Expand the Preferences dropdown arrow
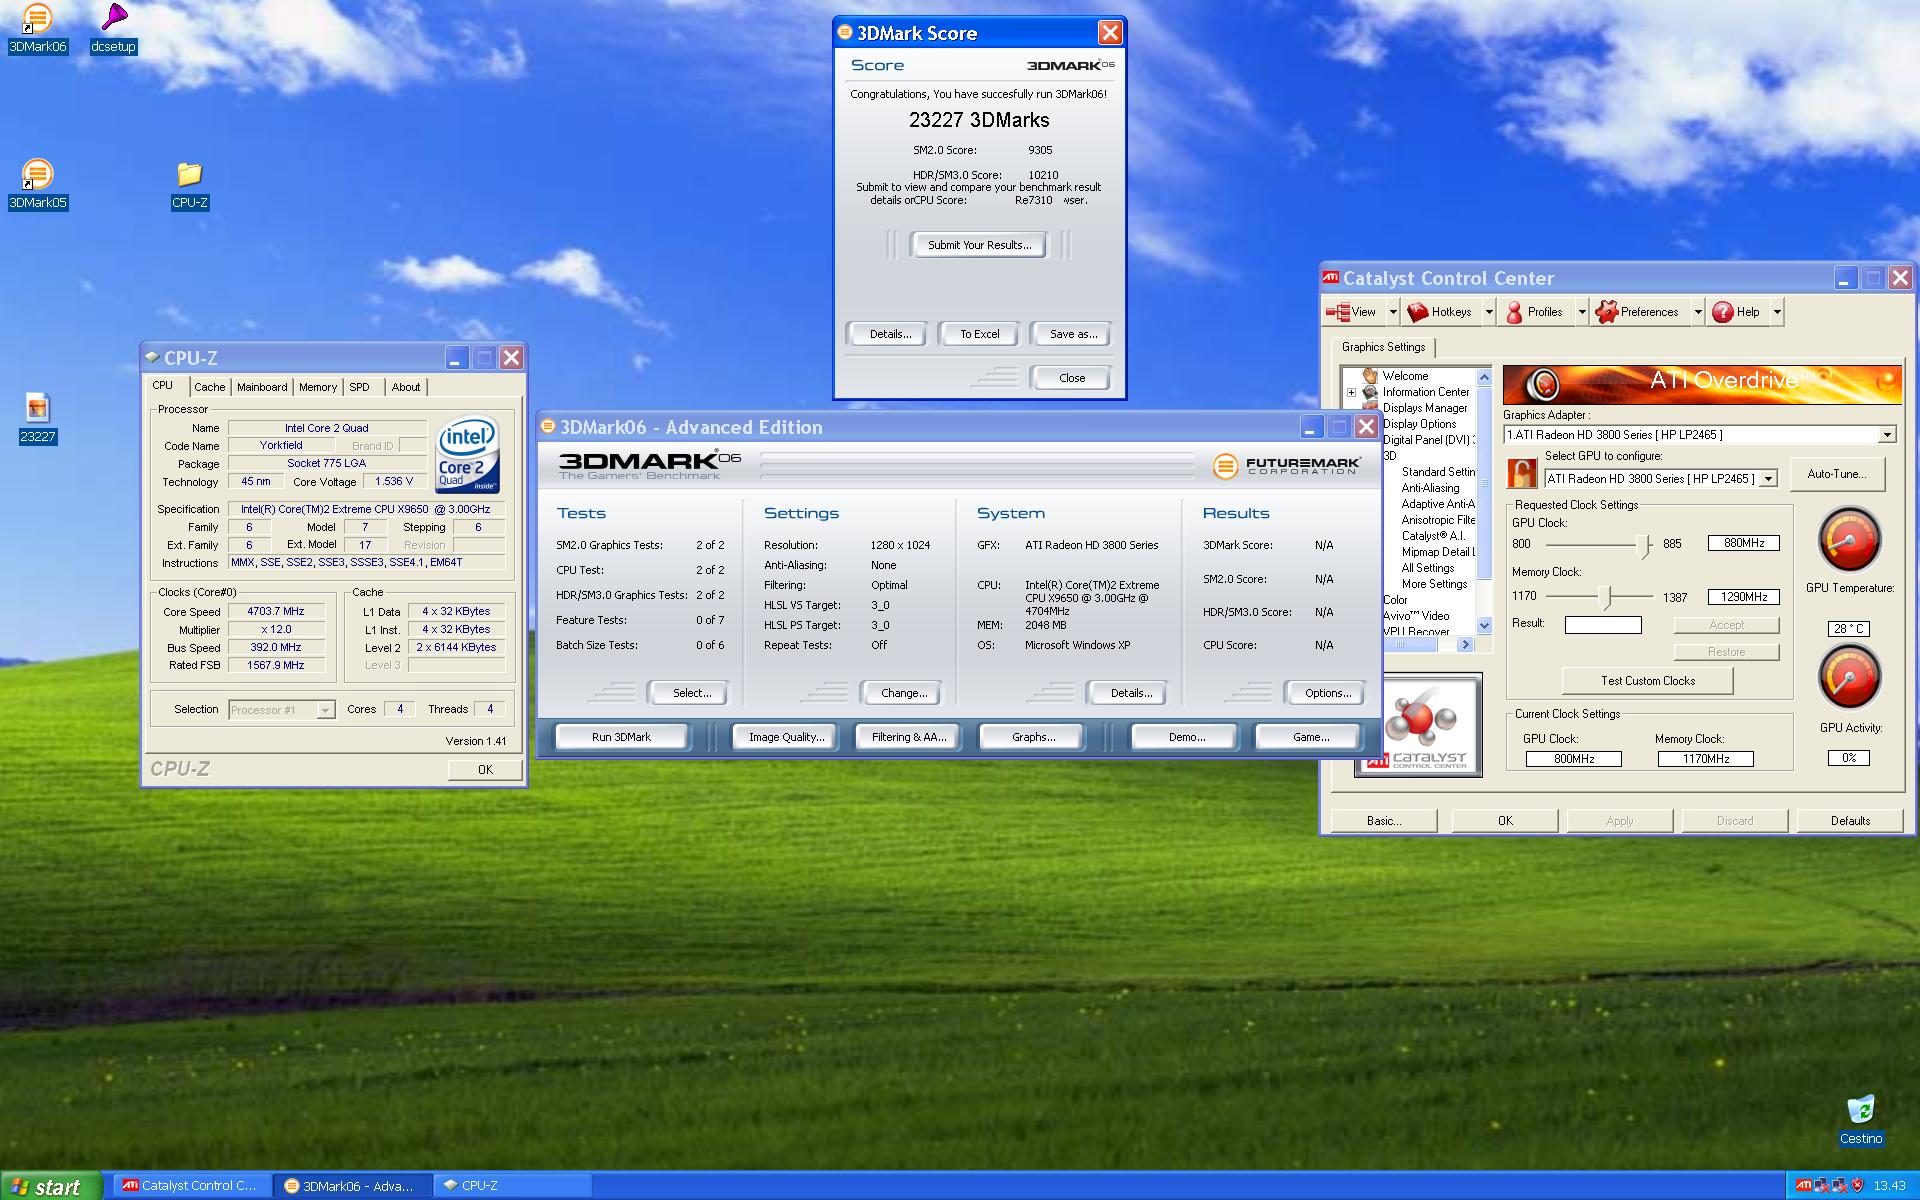 pyautogui.click(x=1697, y=312)
